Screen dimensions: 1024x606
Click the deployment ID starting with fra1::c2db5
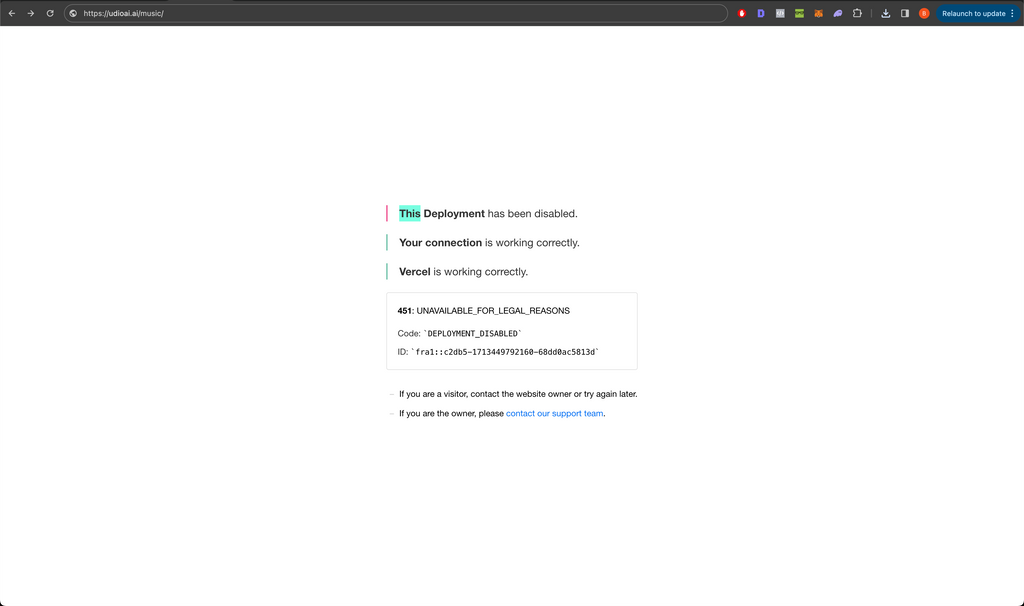(505, 352)
